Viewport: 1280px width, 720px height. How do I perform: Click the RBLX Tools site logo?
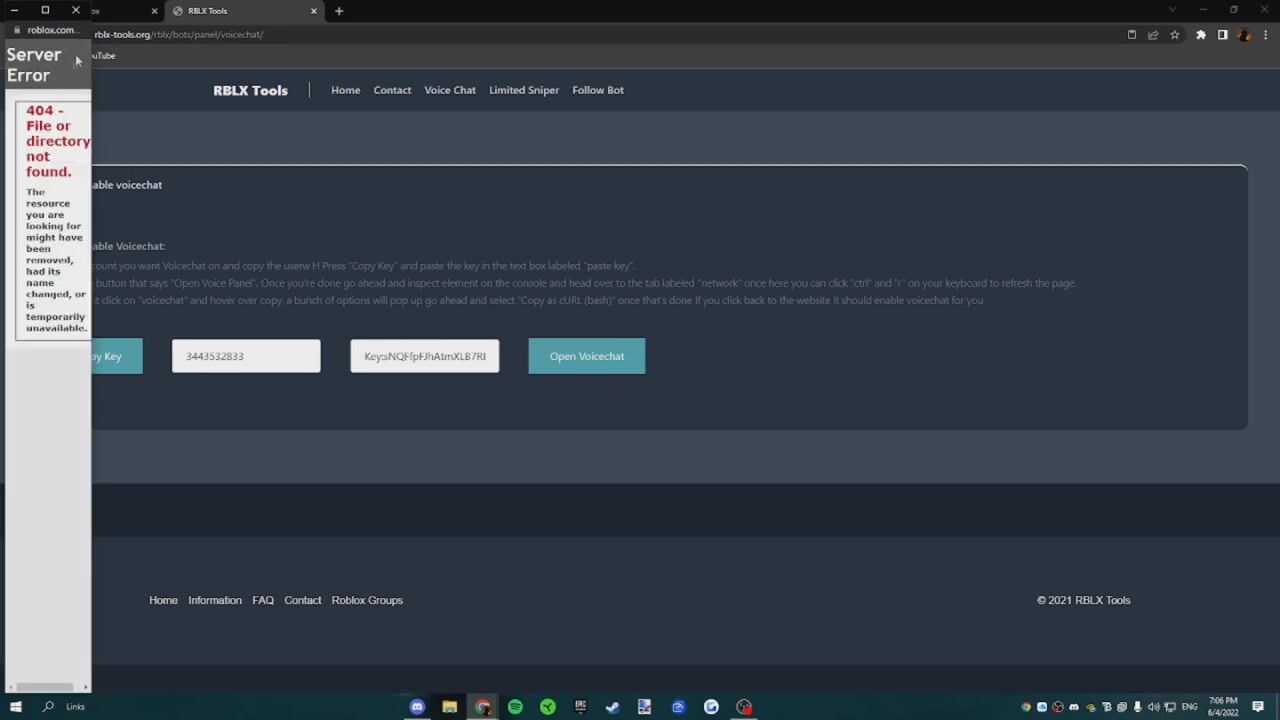point(250,90)
